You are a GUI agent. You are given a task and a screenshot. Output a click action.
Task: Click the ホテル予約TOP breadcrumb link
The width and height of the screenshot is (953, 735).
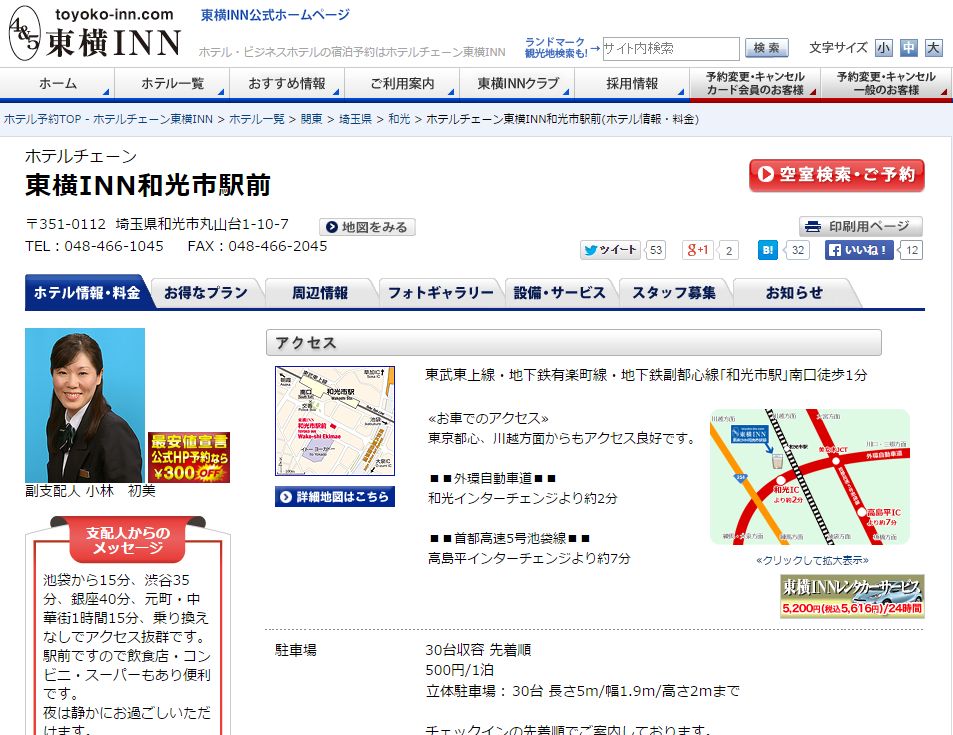[108, 119]
